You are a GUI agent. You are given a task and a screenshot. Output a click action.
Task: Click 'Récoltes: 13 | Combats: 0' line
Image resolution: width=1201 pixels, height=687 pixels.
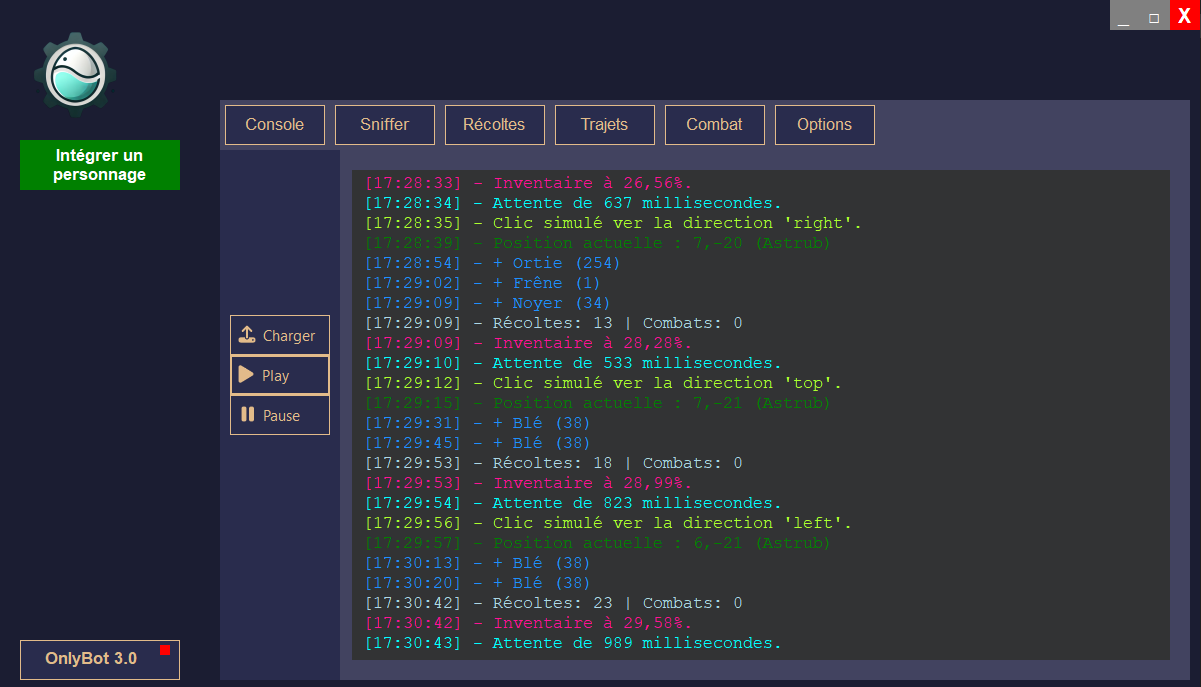[x=553, y=323]
